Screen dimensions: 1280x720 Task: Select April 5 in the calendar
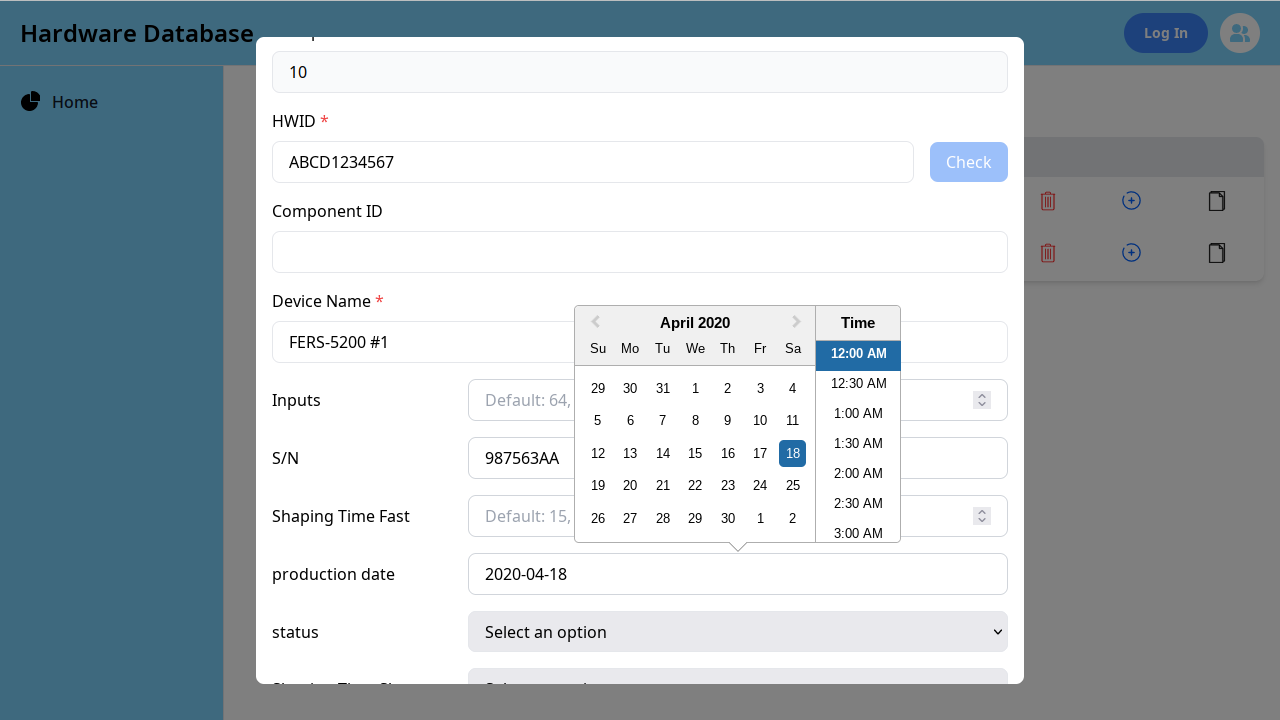point(598,421)
